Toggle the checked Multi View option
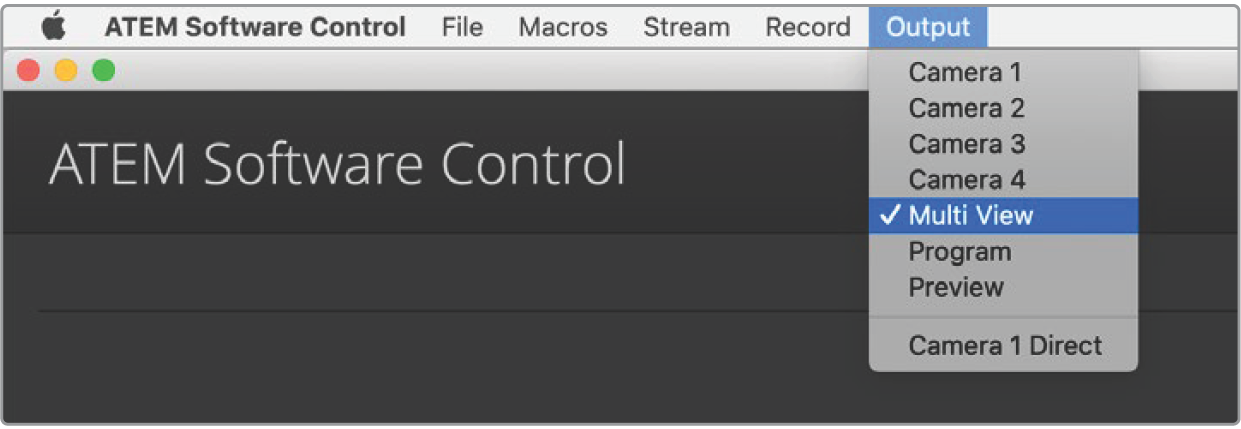Viewport: 1241px width, 429px height. point(970,215)
